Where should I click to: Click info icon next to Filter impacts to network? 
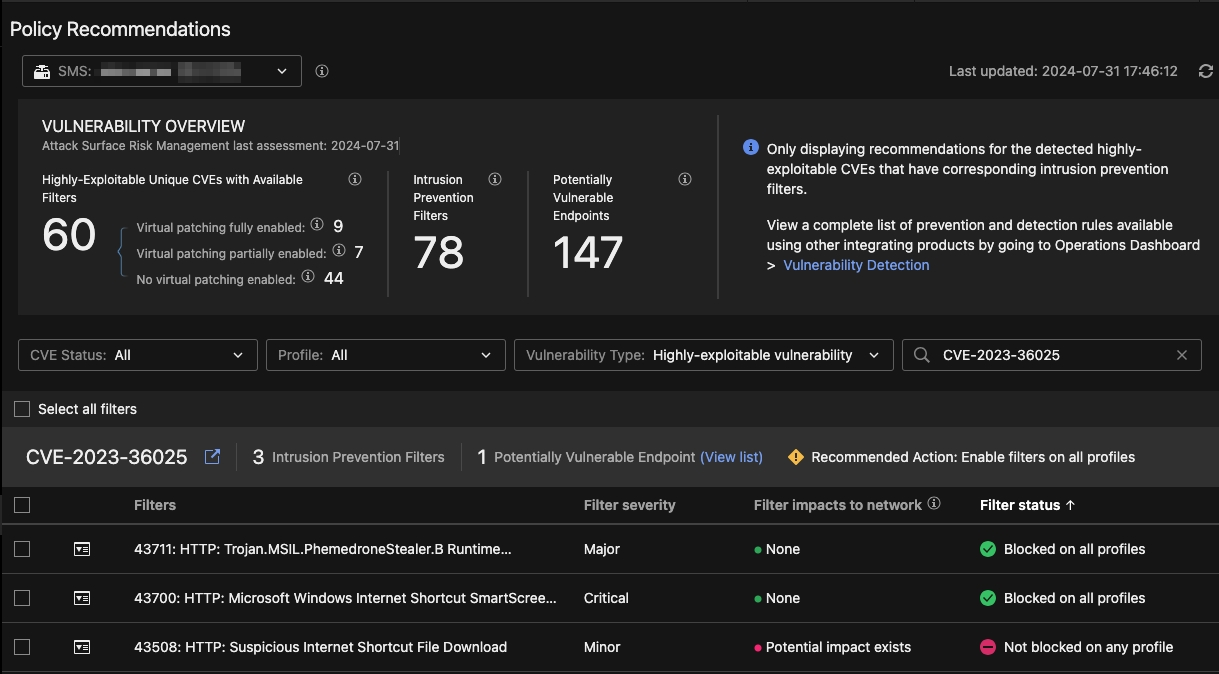pos(934,504)
